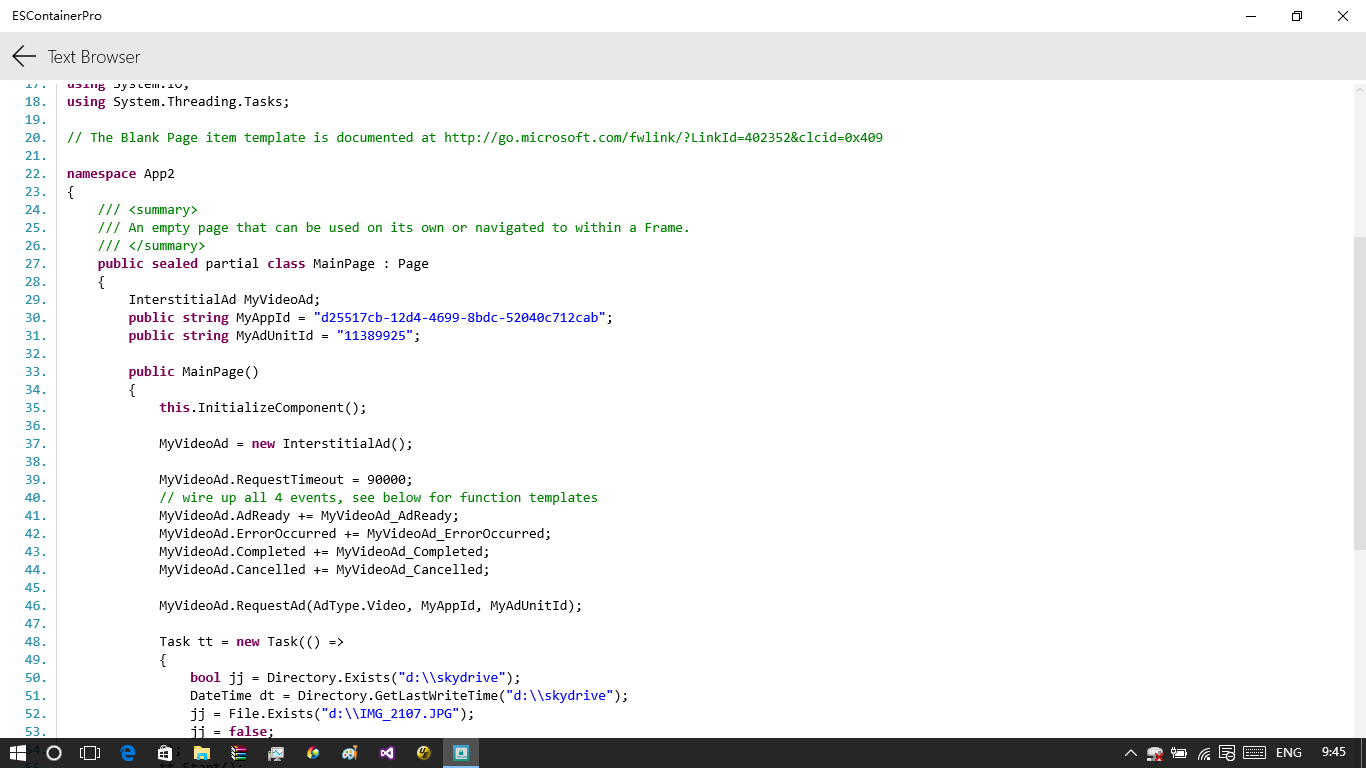Expand hidden system tray icons

(1130, 753)
